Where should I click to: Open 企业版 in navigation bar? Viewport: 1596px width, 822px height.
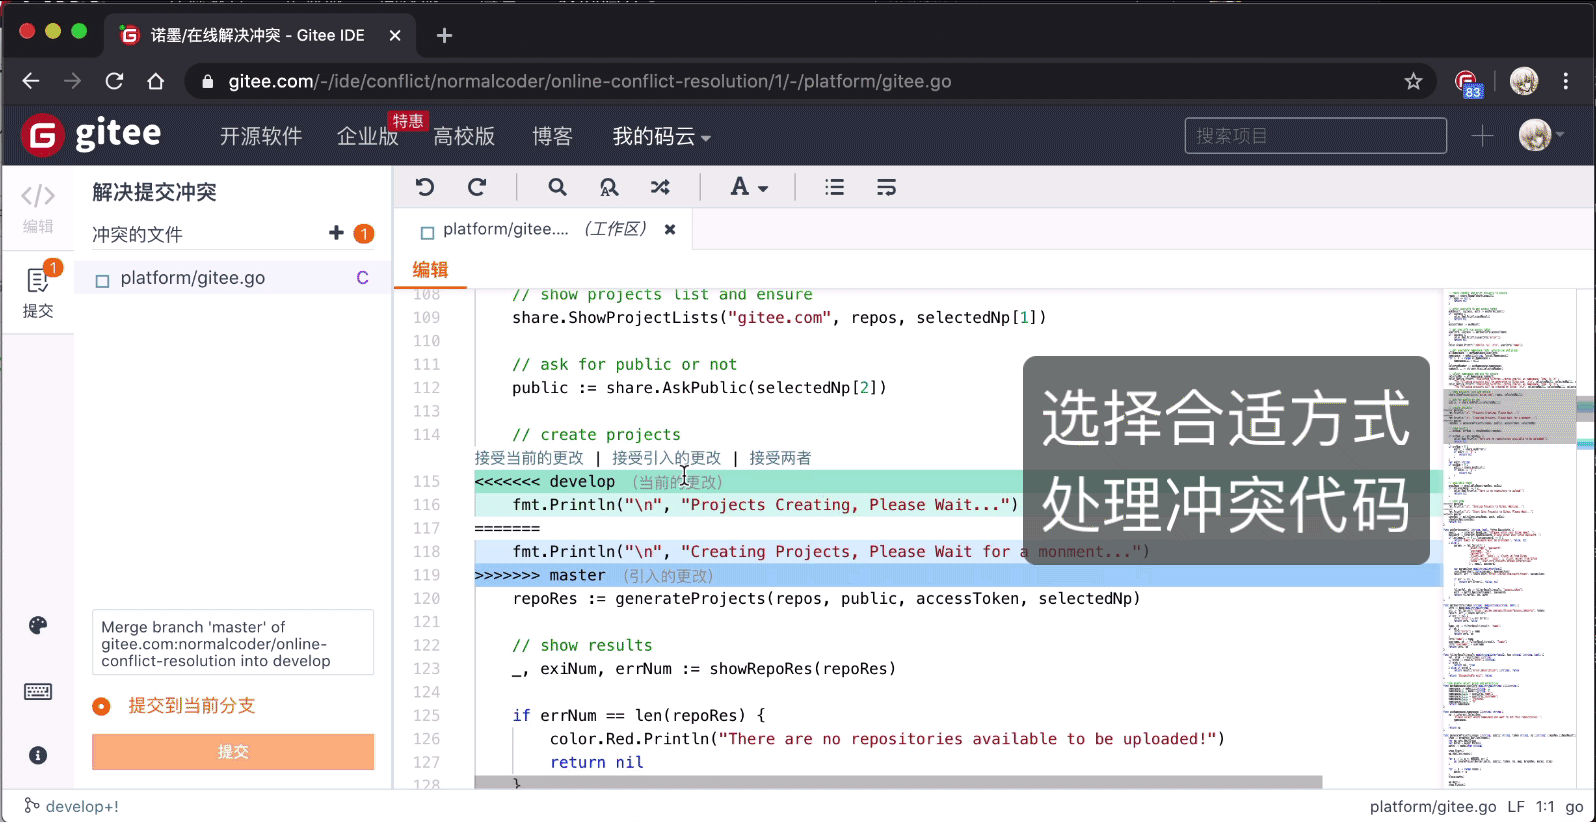[367, 136]
